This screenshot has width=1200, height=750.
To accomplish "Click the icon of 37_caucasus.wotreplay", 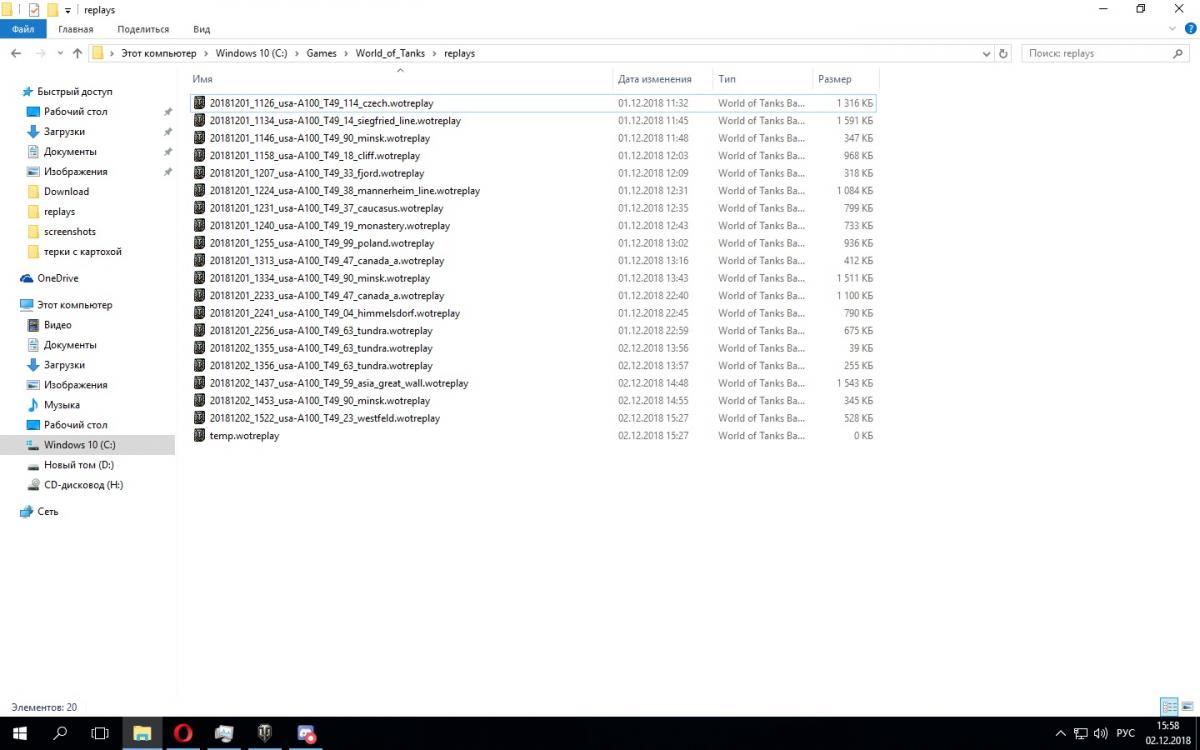I will point(199,208).
